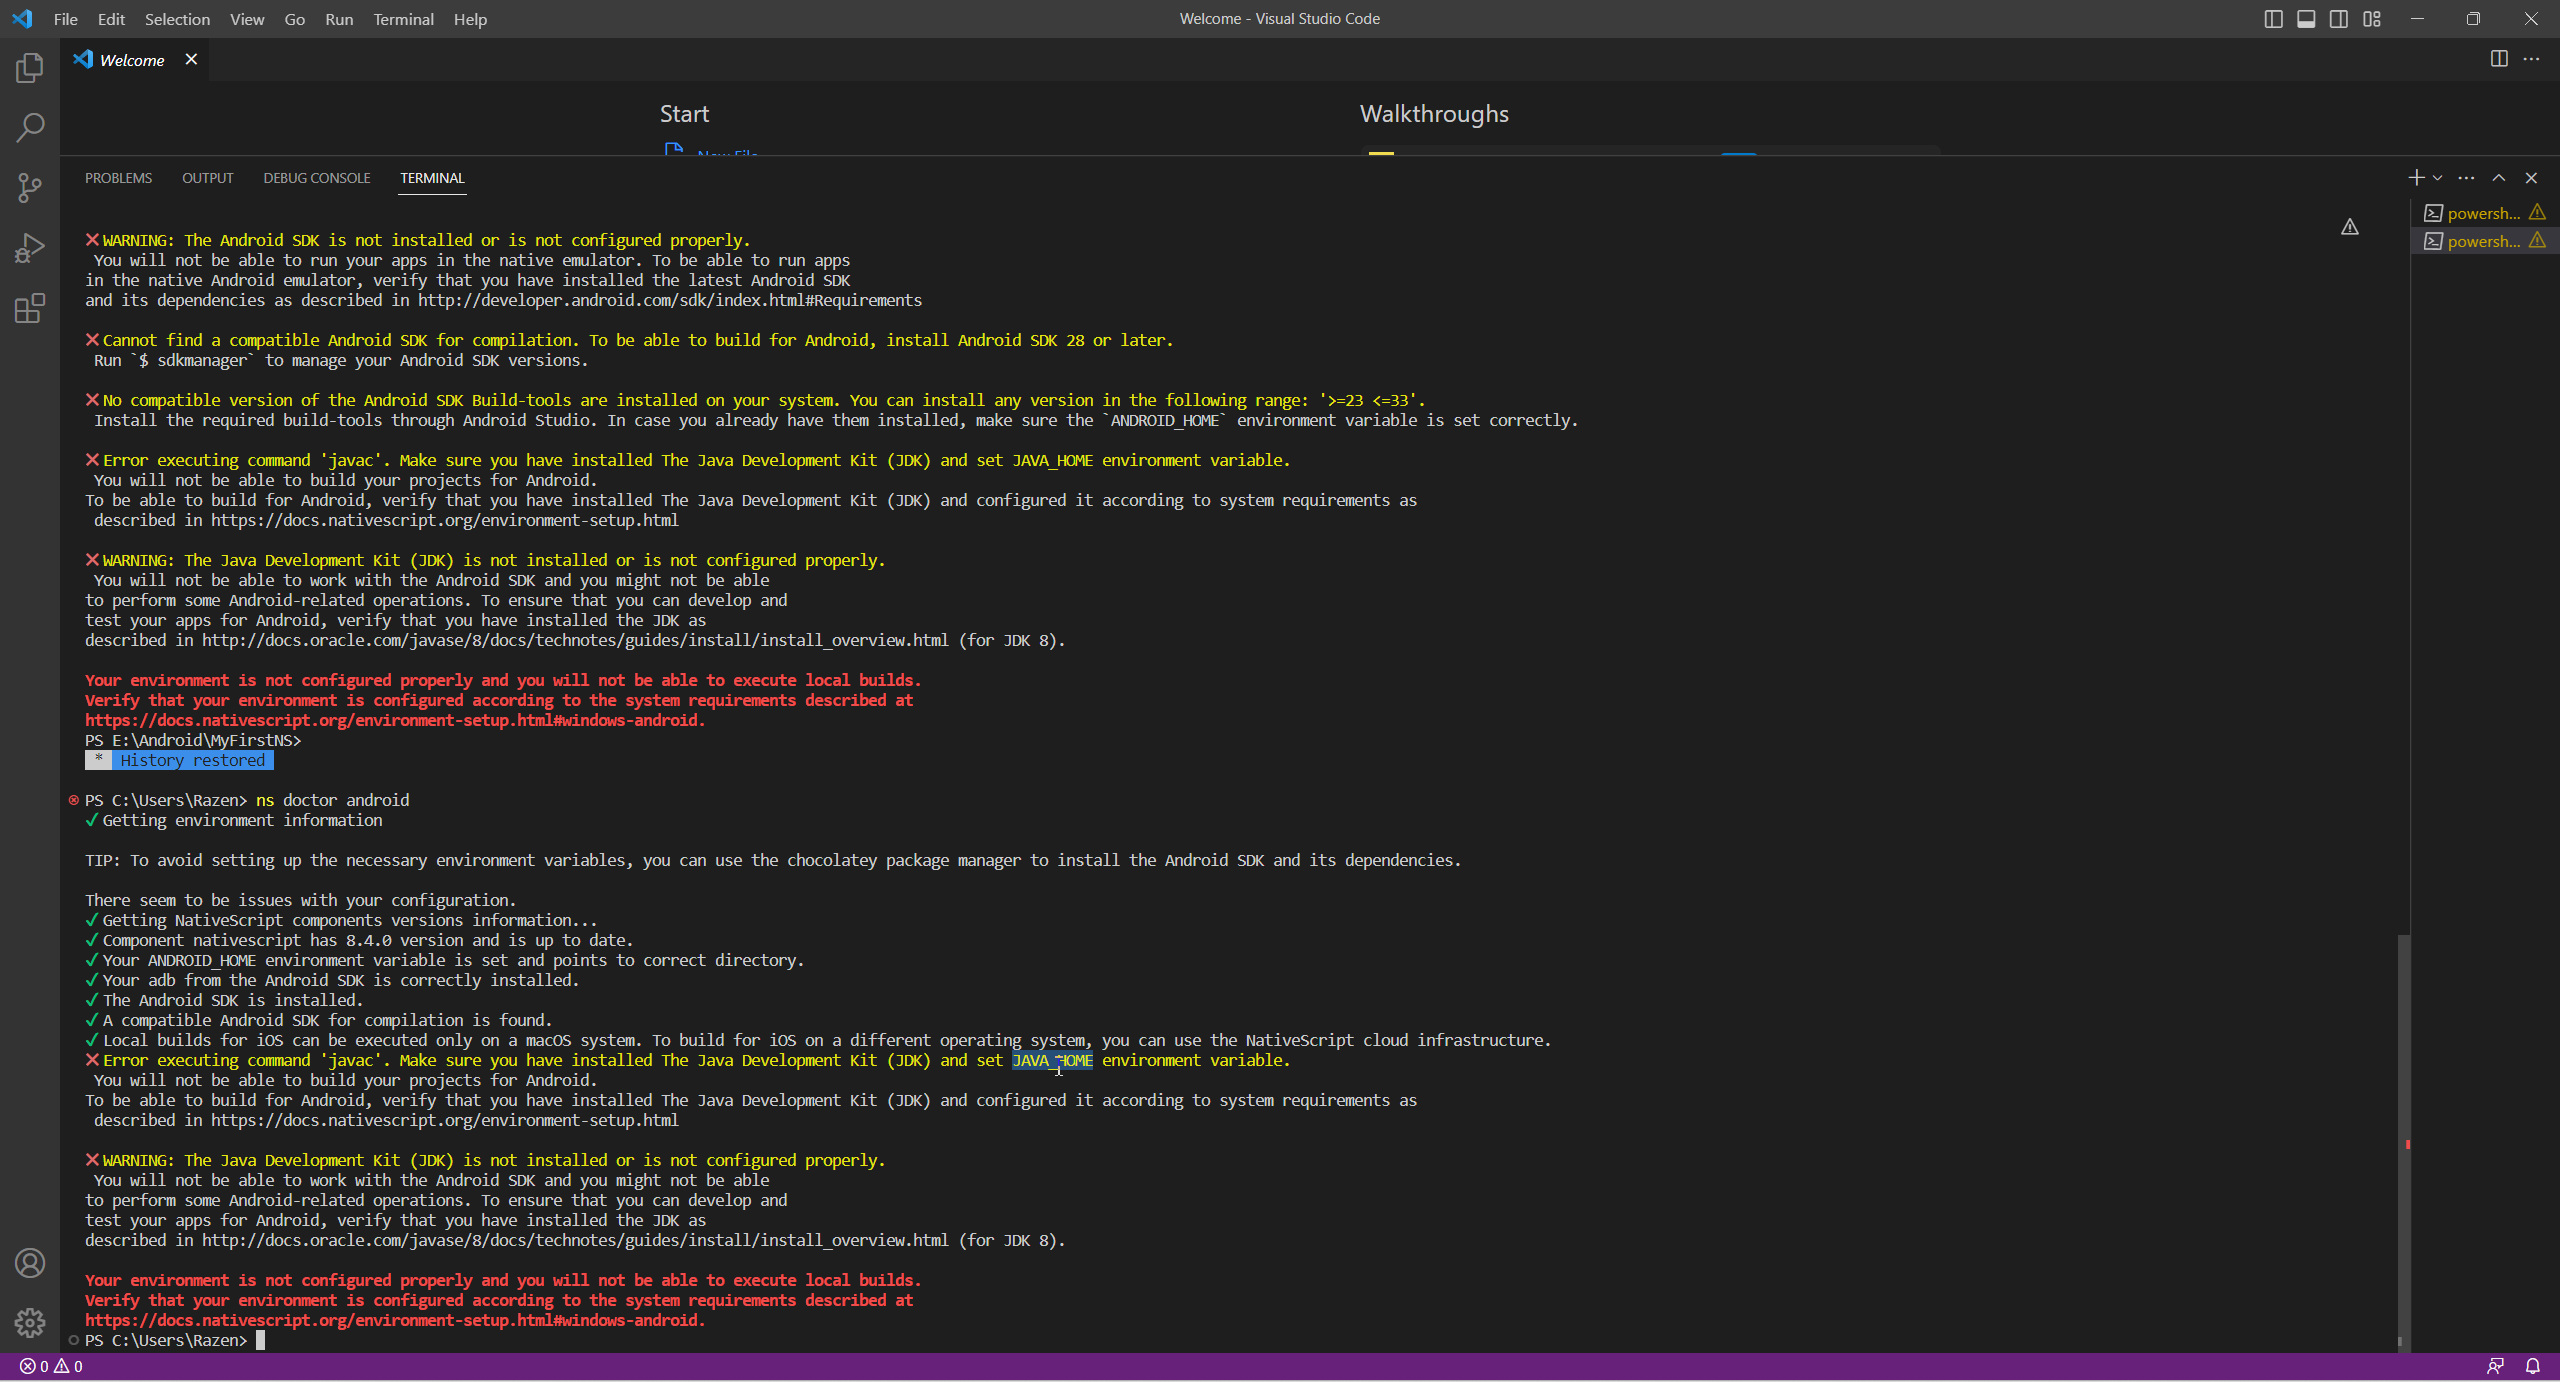The height and width of the screenshot is (1382, 2560).
Task: Open the Explorer view in activity bar
Action: coord(30,68)
